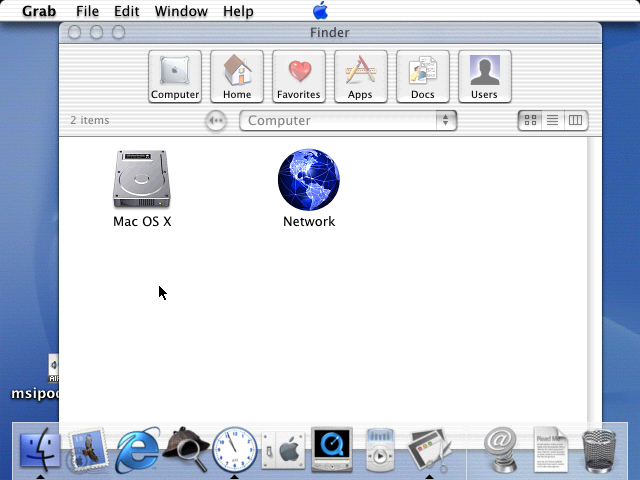Minimize the Finder window to Dock
This screenshot has width=640, height=480.
tap(96, 32)
